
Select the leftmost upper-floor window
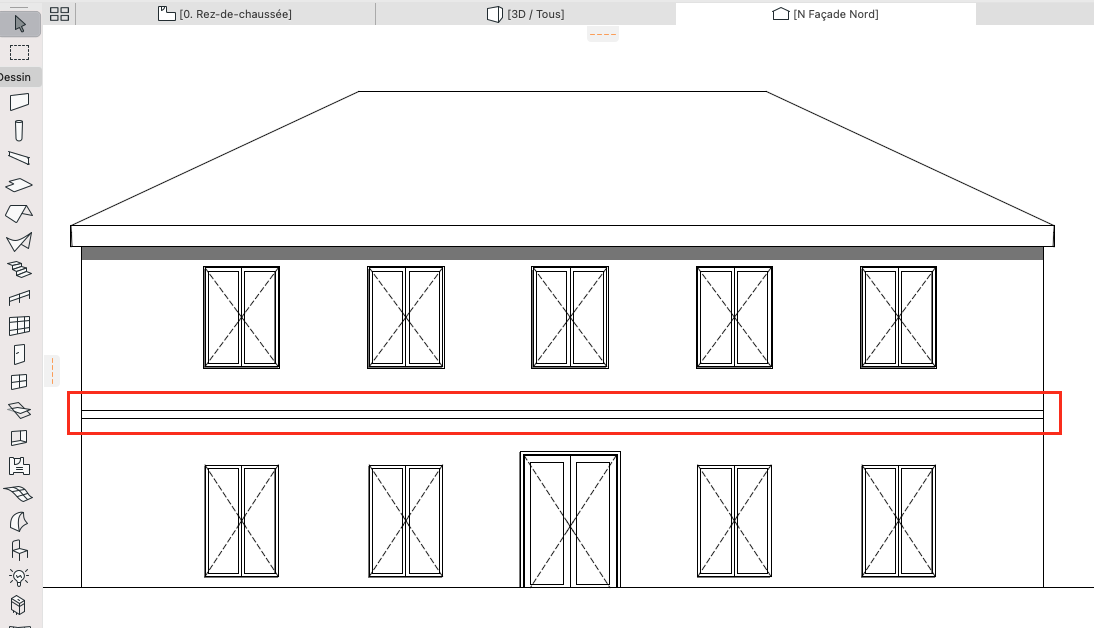241,317
